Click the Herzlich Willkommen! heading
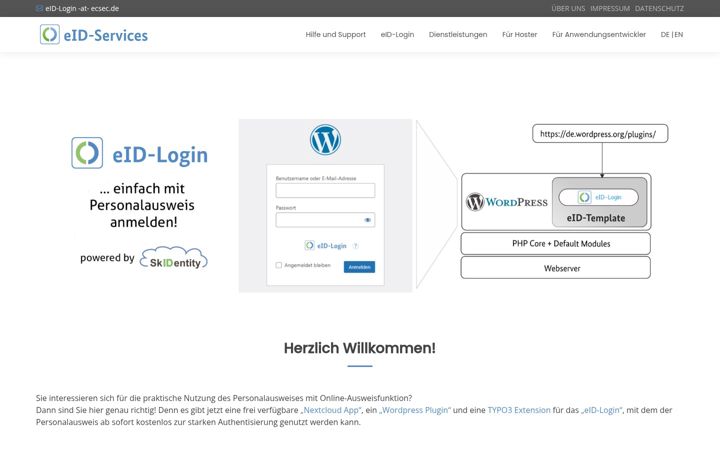Screen dimensions: 720x450 360,348
